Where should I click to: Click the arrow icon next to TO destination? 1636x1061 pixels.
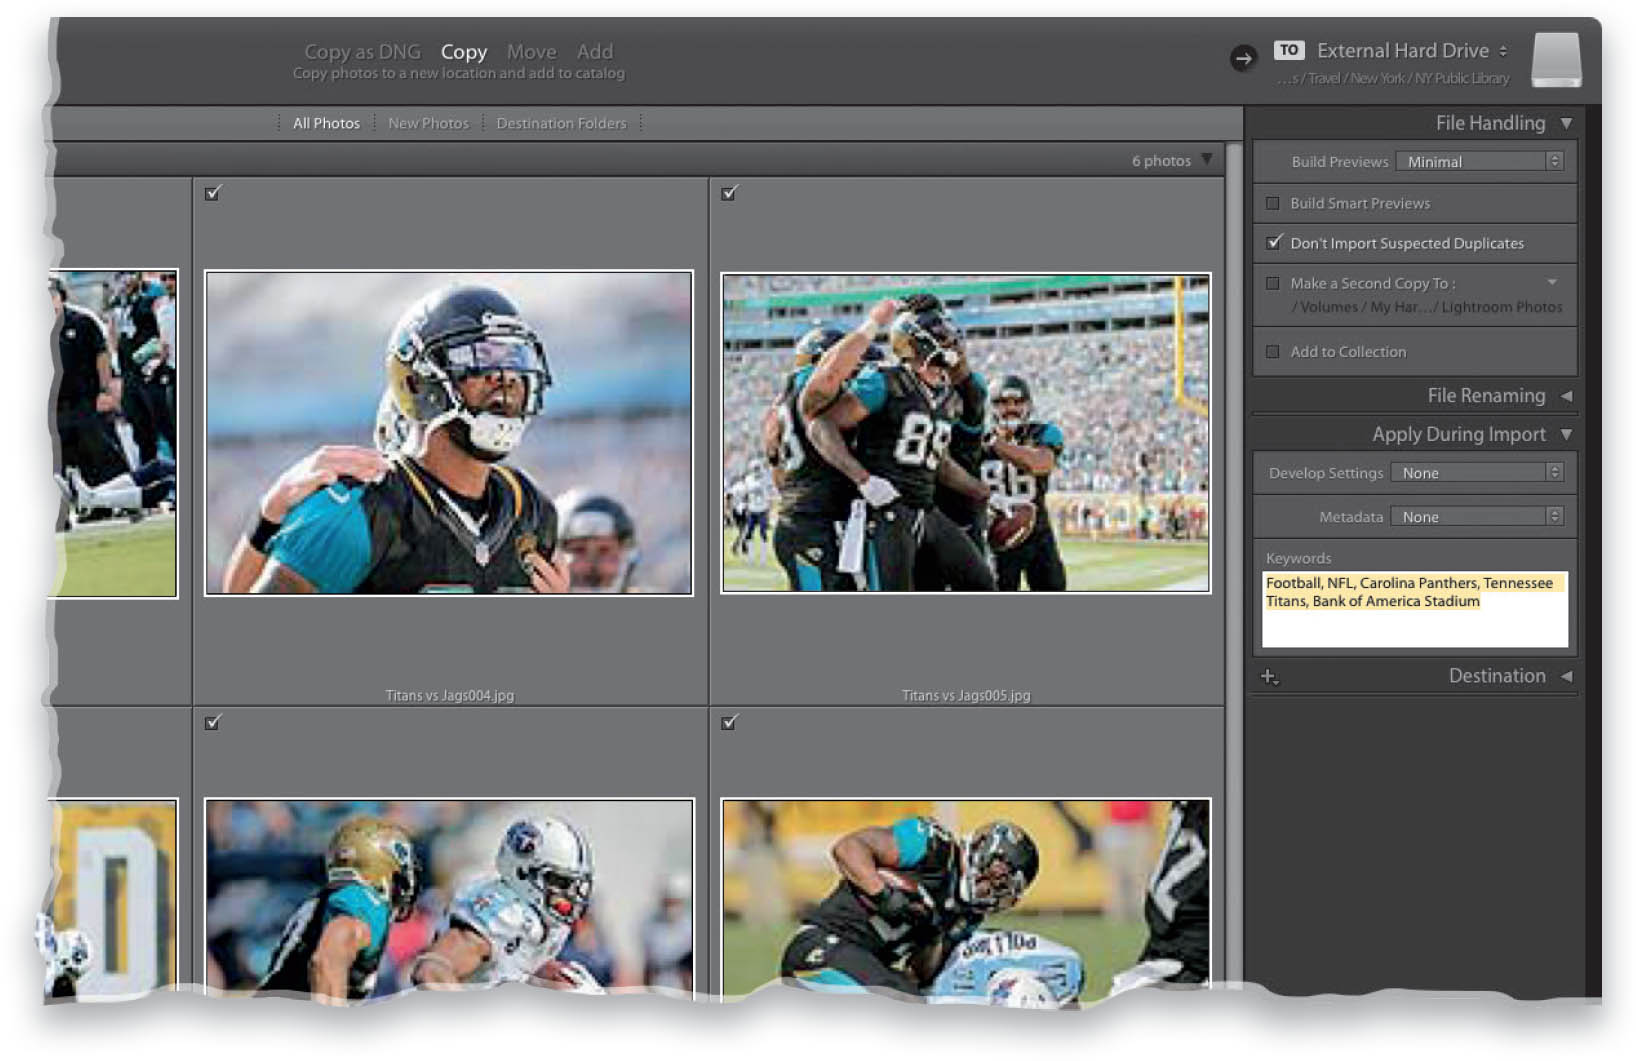click(x=1243, y=58)
